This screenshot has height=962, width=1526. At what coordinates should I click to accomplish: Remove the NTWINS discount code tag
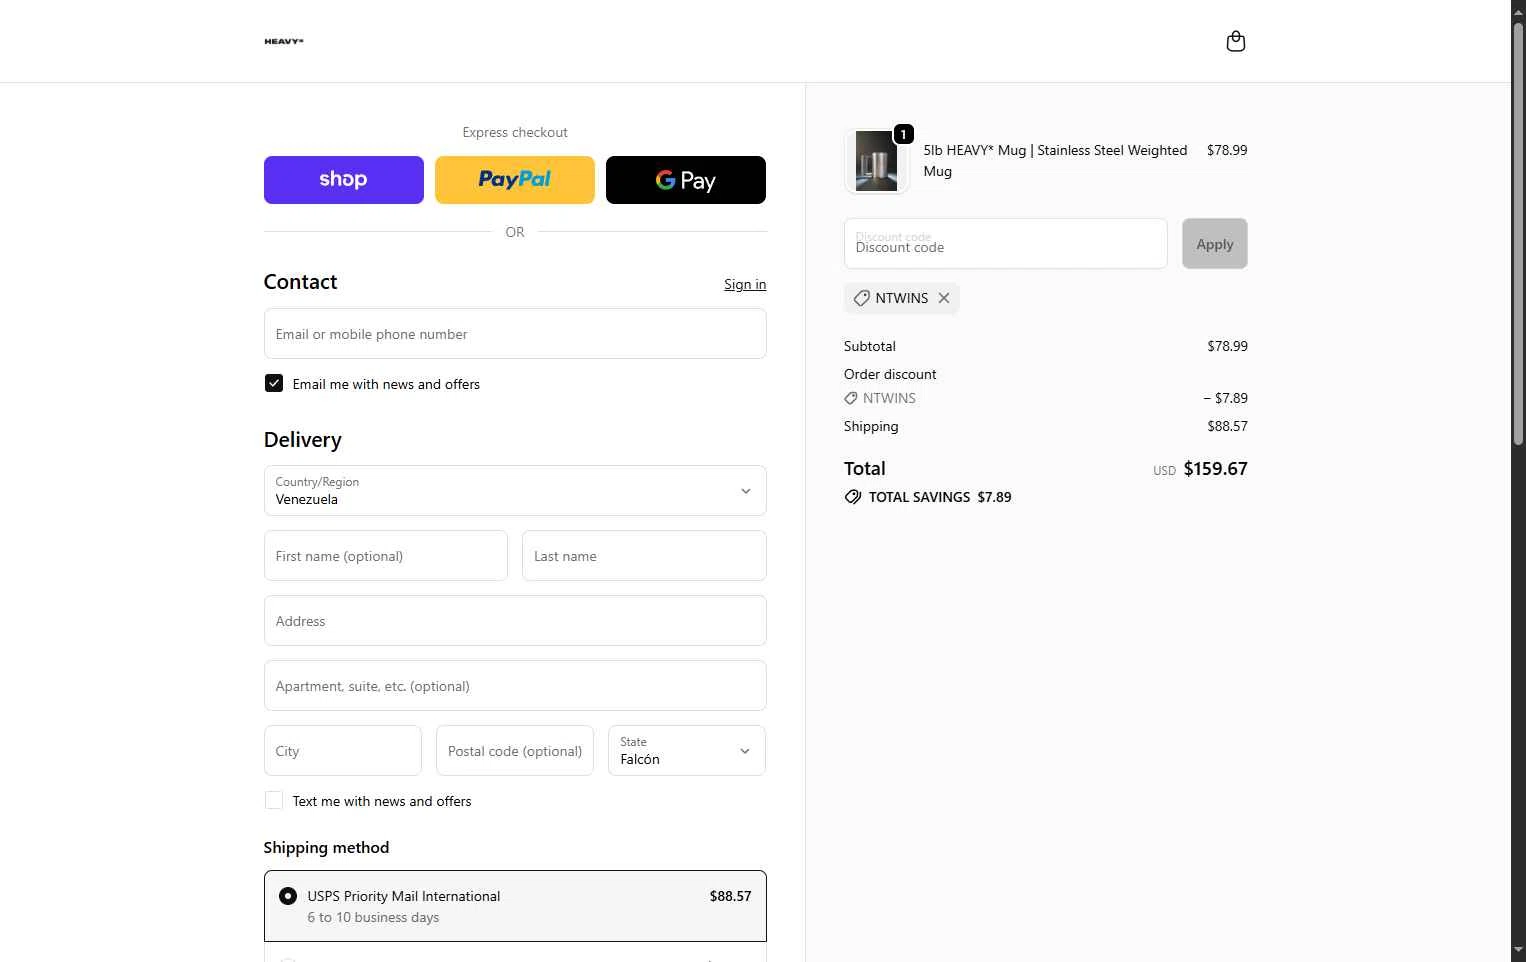pos(943,298)
